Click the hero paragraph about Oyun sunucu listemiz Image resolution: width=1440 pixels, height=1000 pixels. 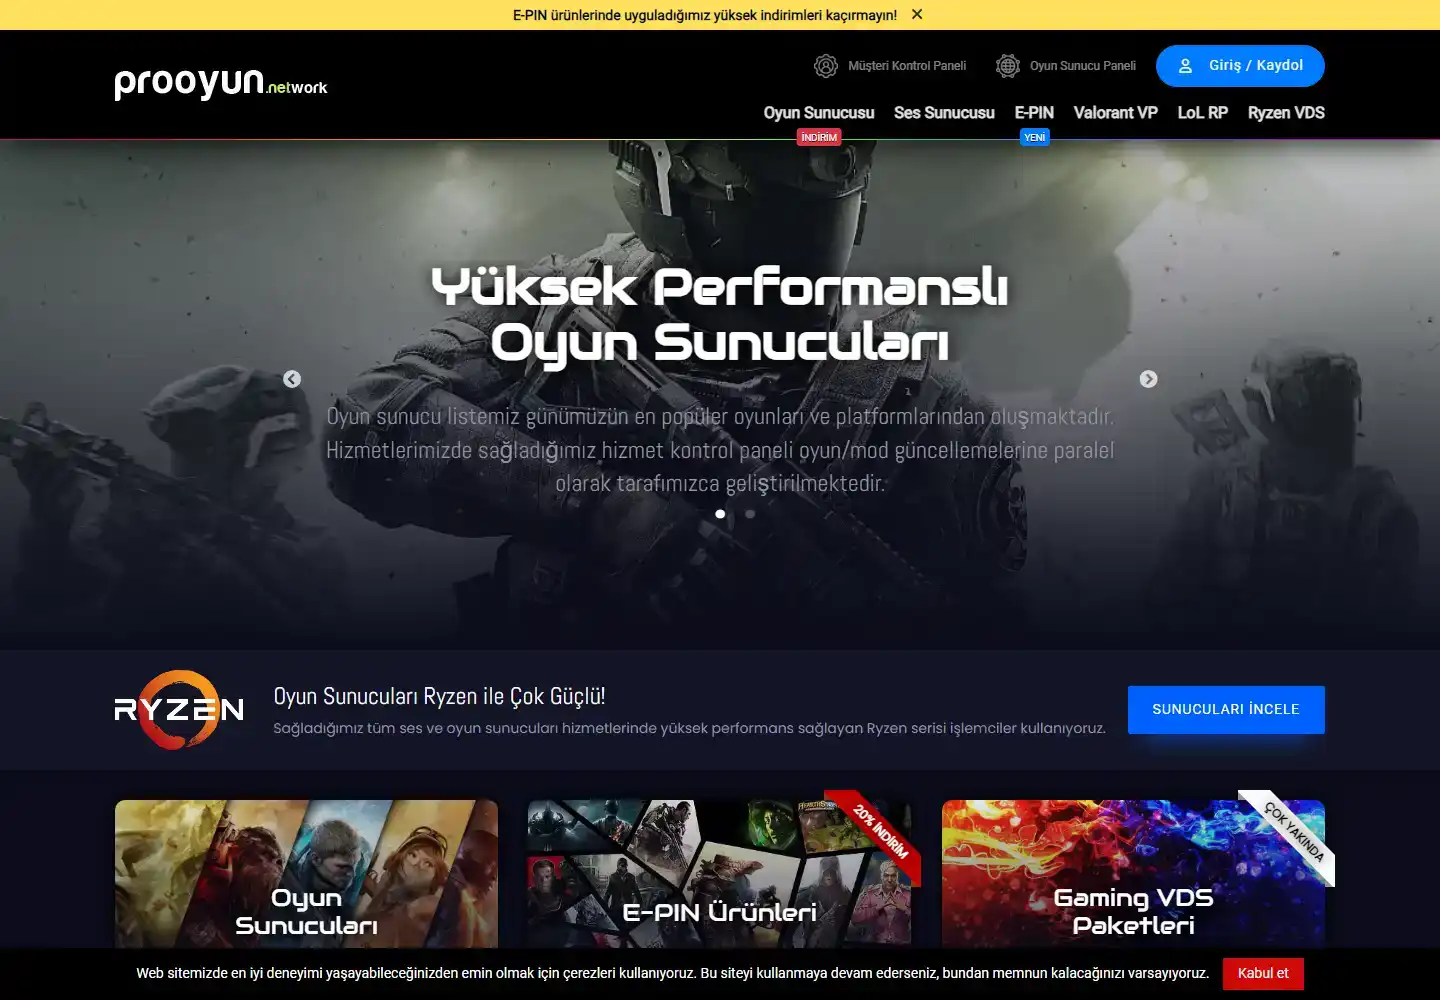[x=720, y=450]
